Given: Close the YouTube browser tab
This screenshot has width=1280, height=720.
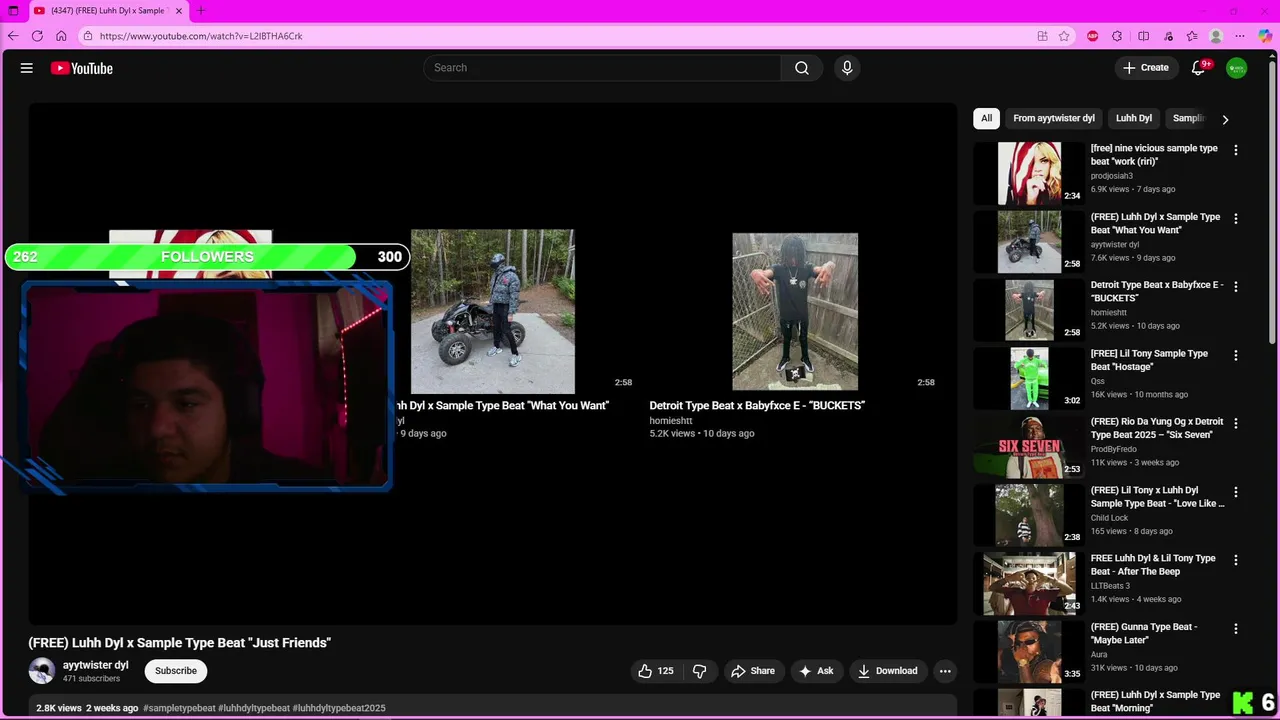Looking at the screenshot, I should (x=179, y=11).
